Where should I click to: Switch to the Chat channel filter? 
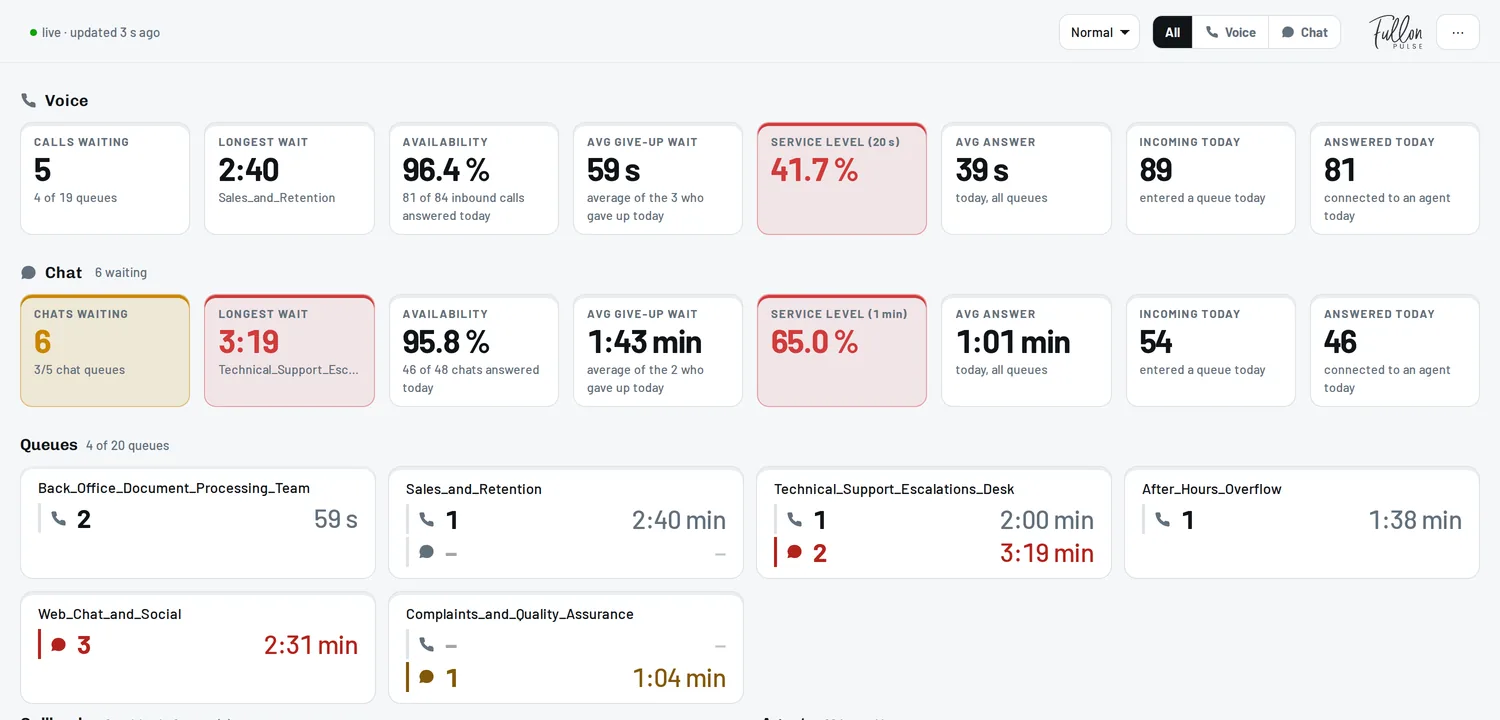(1305, 32)
